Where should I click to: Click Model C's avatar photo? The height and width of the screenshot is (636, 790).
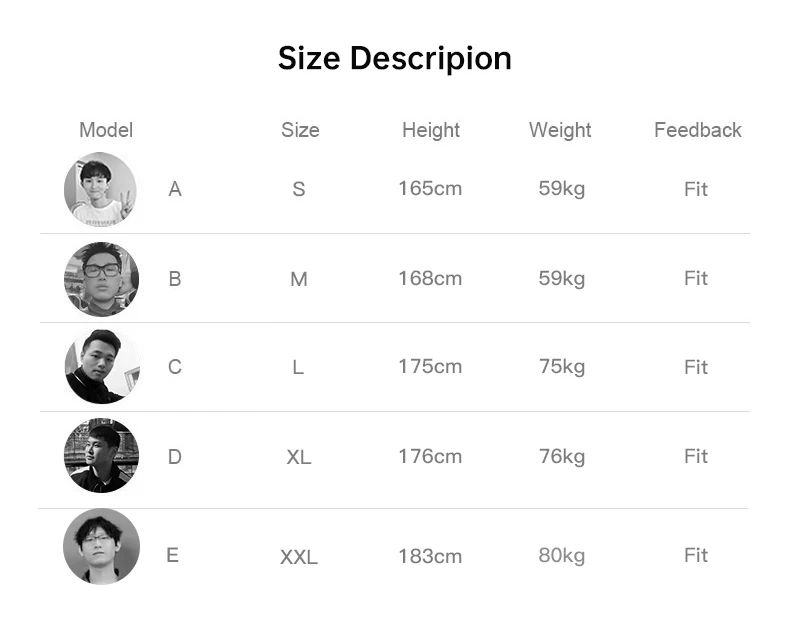coord(101,367)
